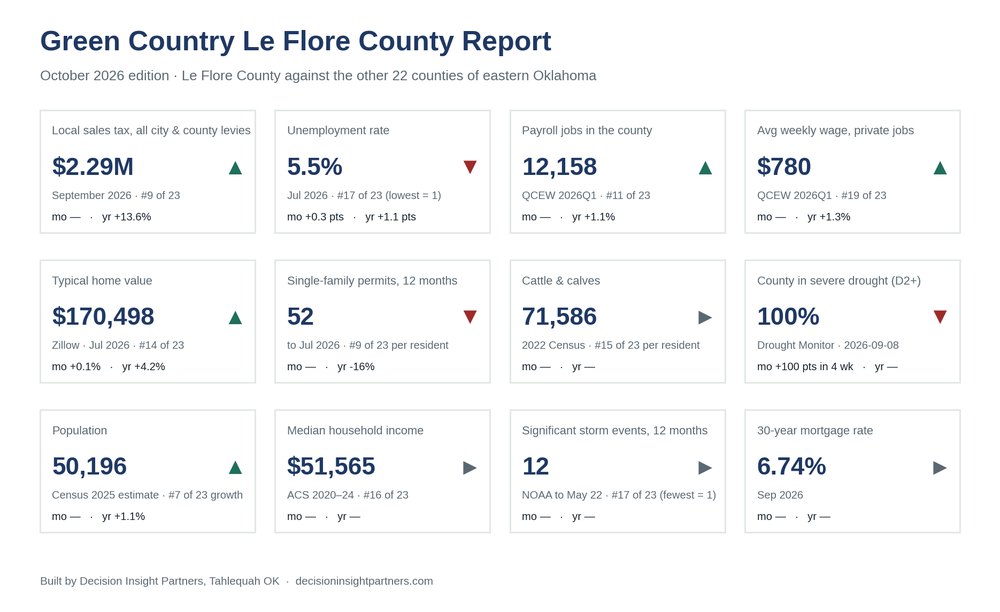The image size is (1000, 612).
Task: Click 'yr +1.1 pts' on unemployment card
Action: (x=390, y=217)
